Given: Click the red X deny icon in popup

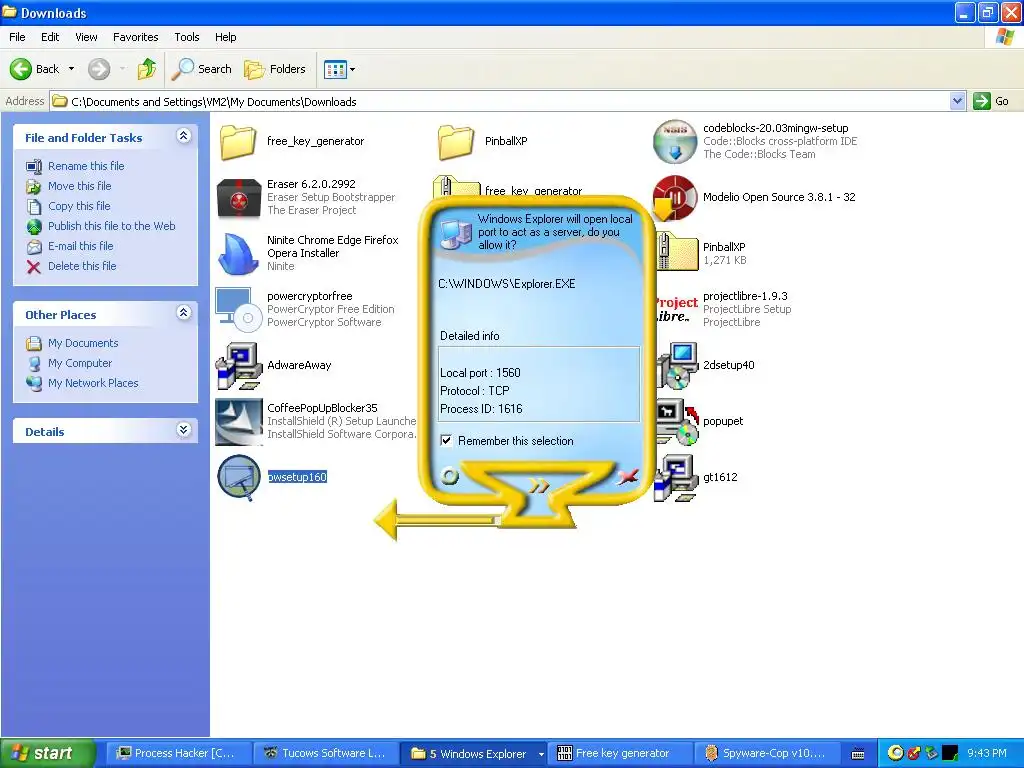Looking at the screenshot, I should click(627, 476).
